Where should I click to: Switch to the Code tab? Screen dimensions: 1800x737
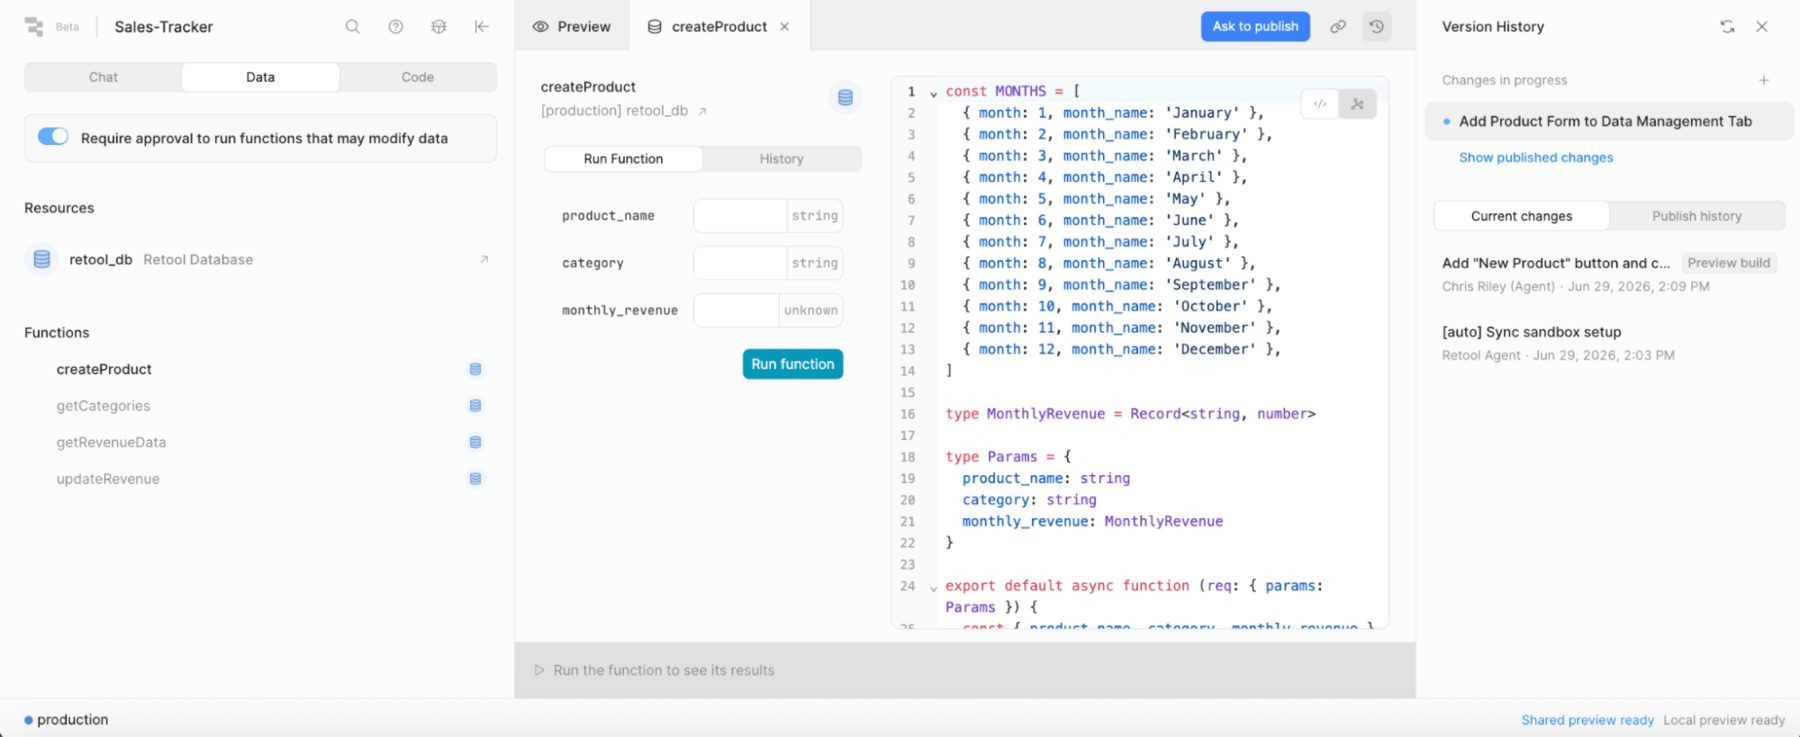(x=417, y=77)
